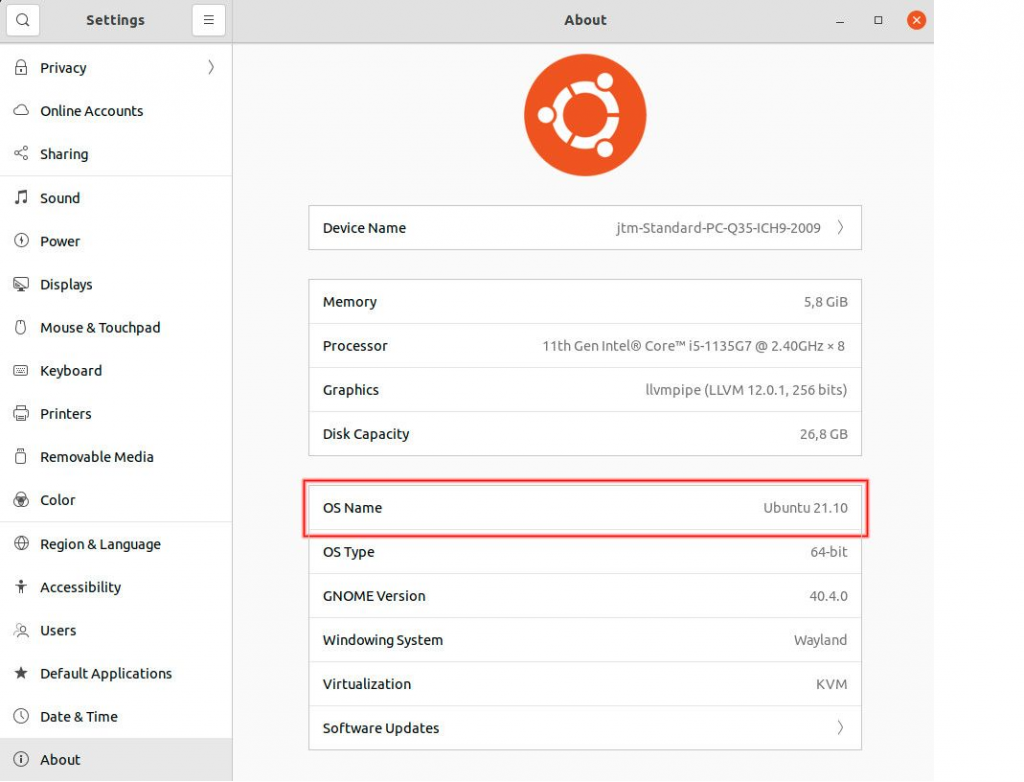The width and height of the screenshot is (1024, 782).
Task: Select Region & Language panel
Action: (116, 544)
